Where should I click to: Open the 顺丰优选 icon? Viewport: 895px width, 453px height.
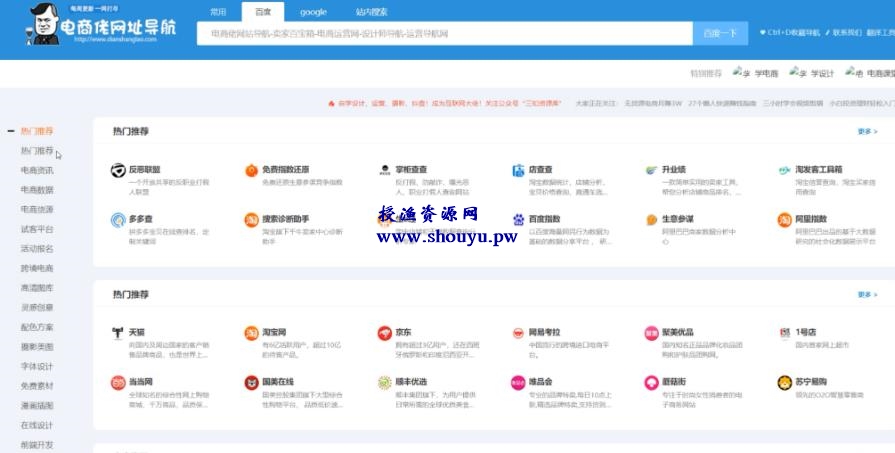[385, 382]
